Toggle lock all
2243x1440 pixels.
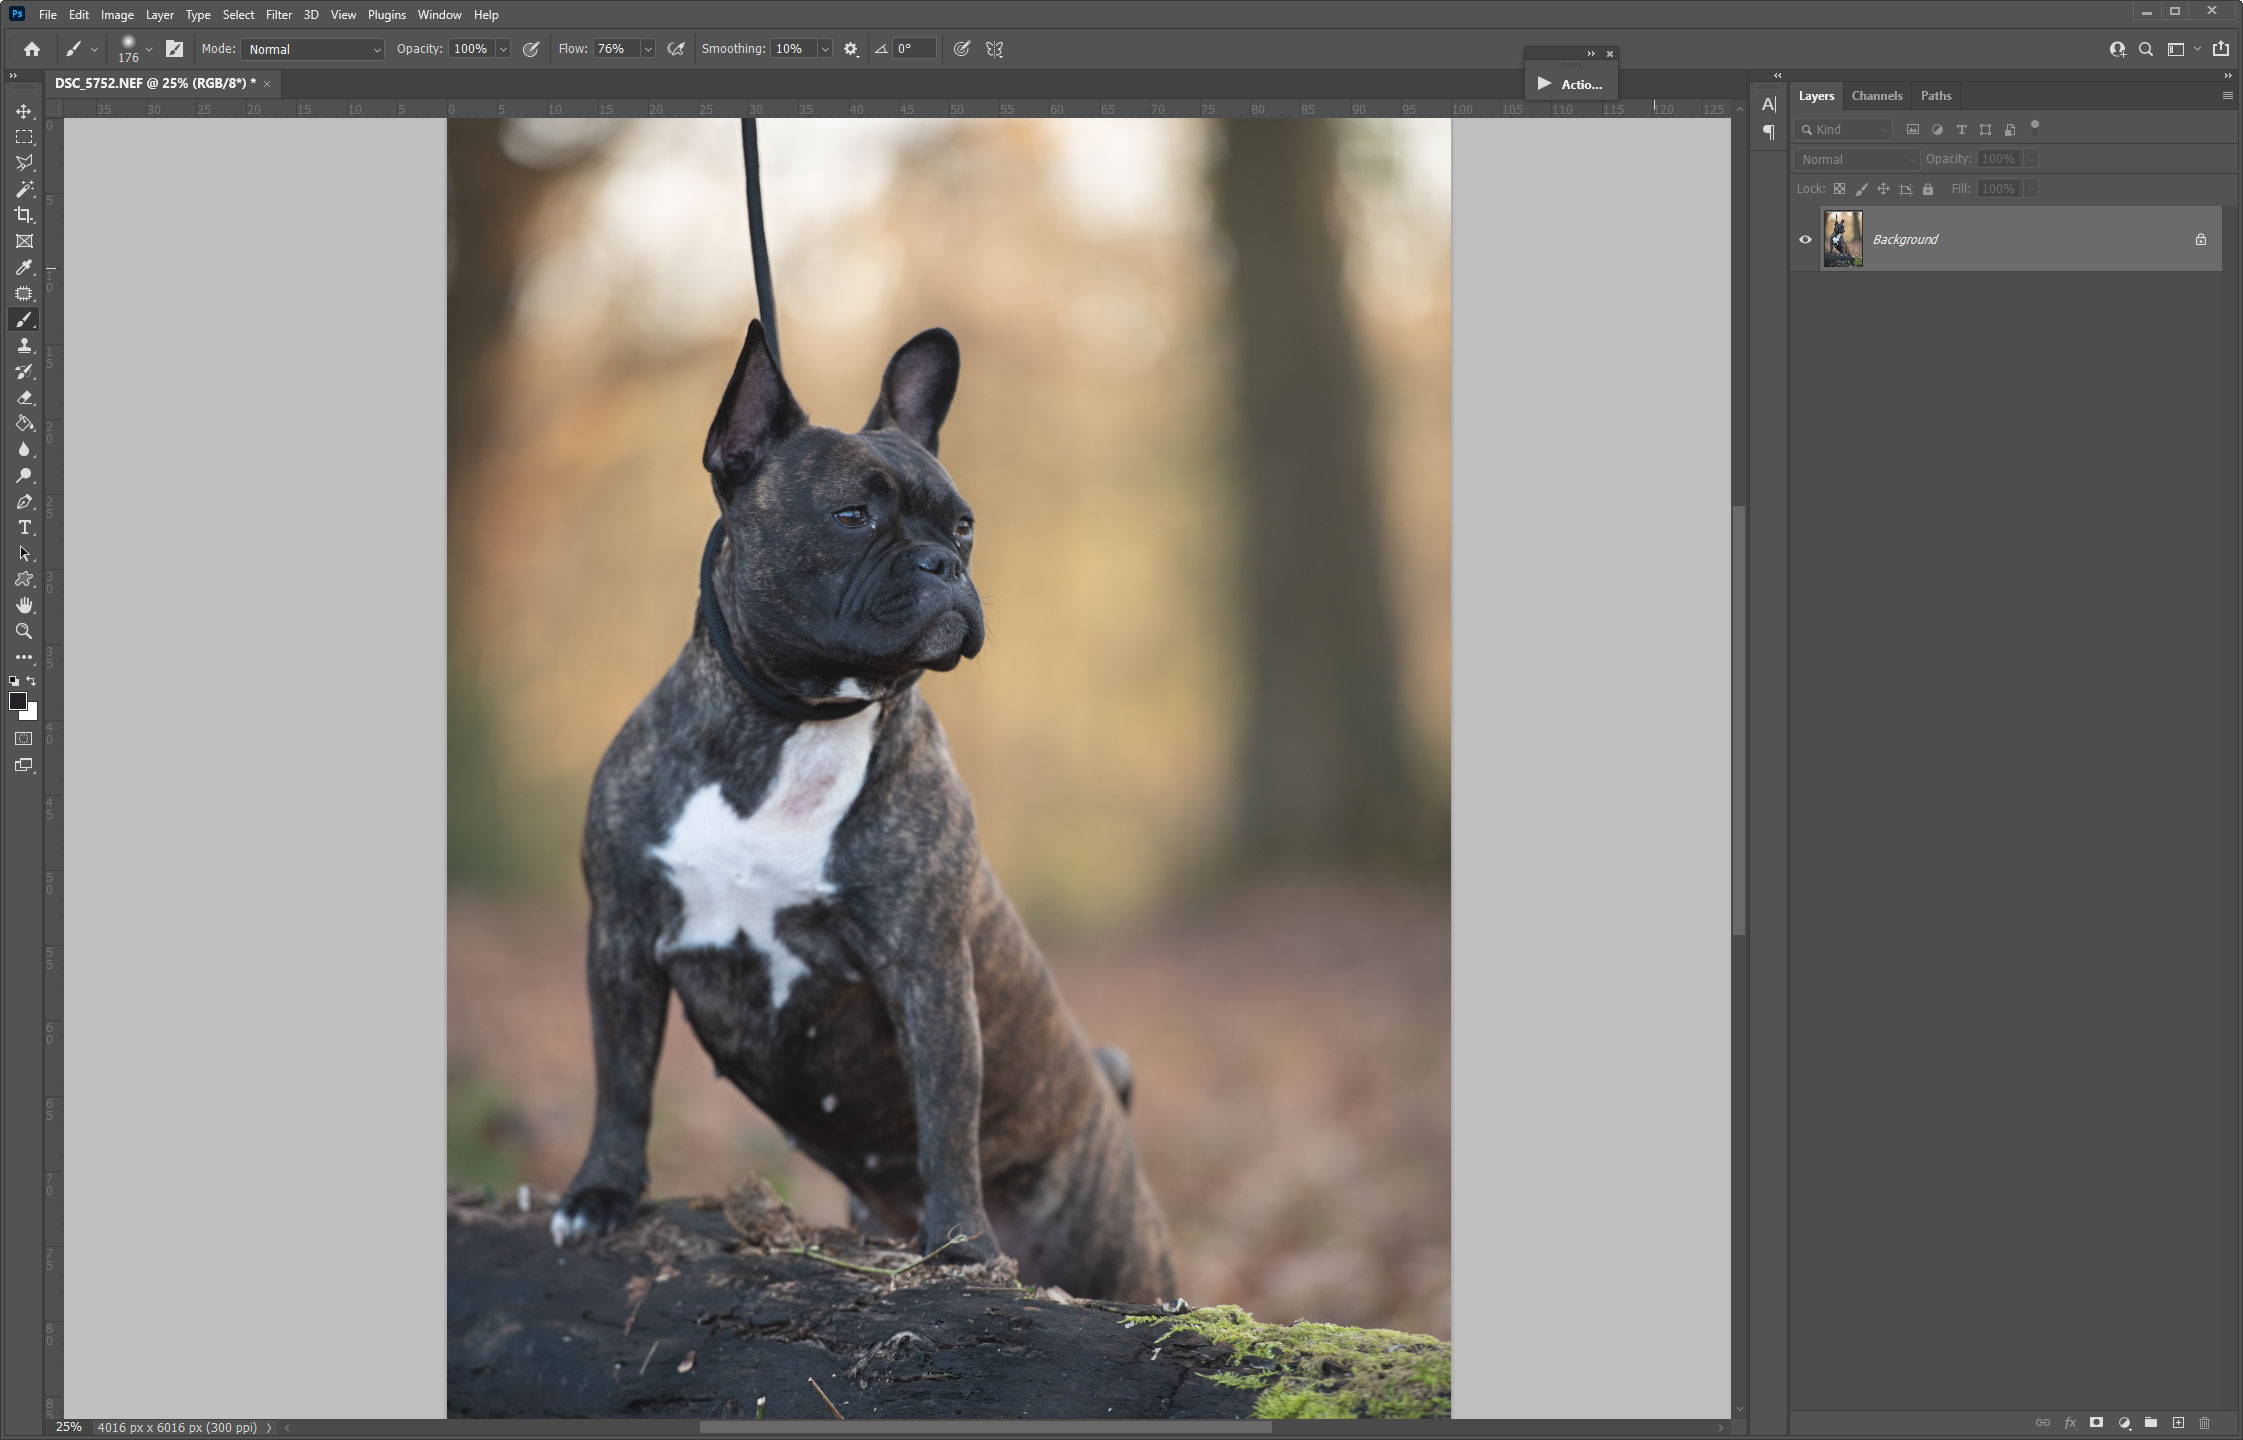[x=1928, y=189]
